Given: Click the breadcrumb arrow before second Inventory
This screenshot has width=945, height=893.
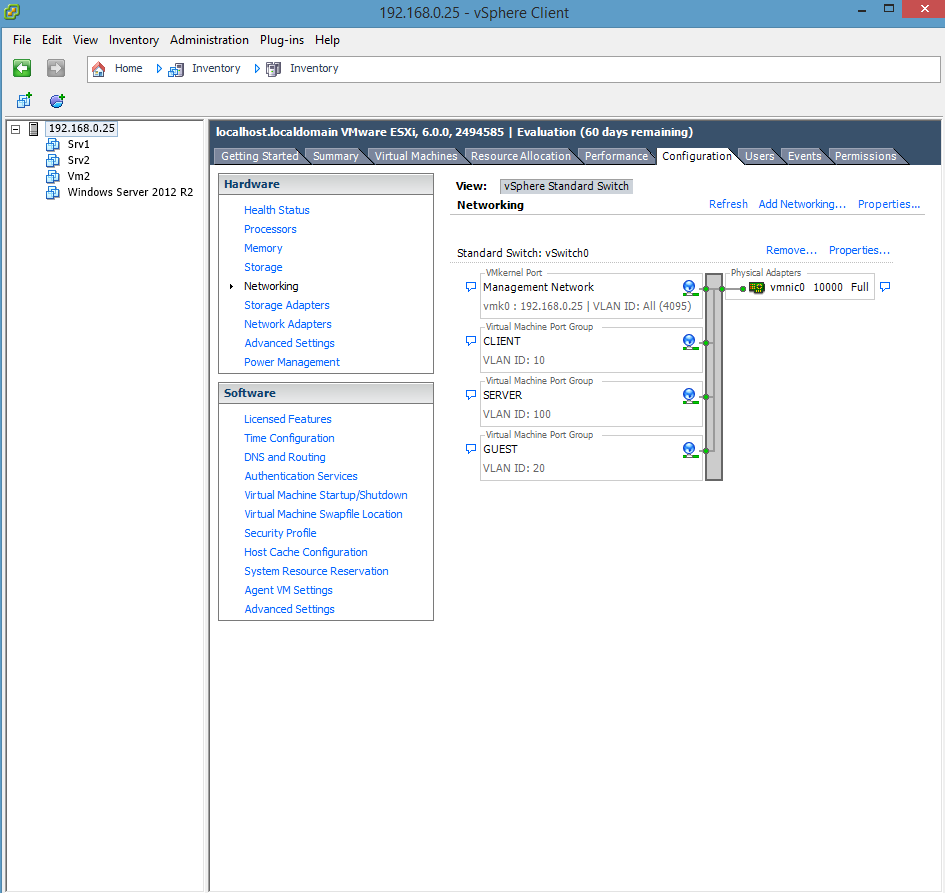Looking at the screenshot, I should (x=257, y=69).
